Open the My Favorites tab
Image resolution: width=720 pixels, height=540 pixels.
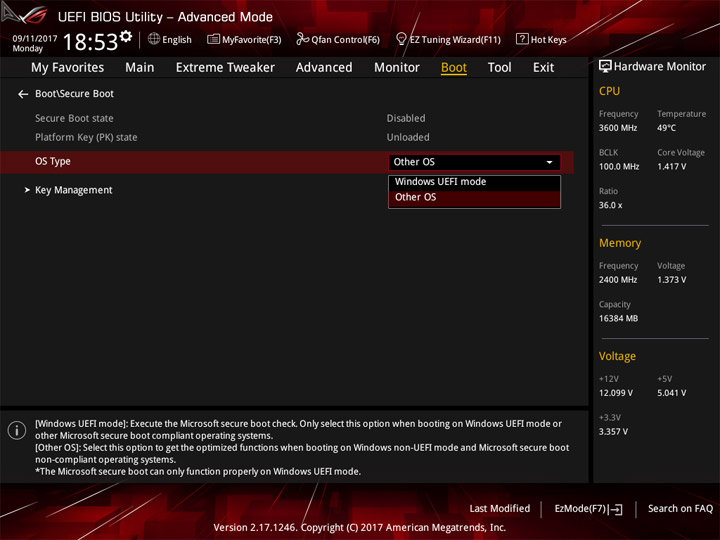(x=68, y=68)
